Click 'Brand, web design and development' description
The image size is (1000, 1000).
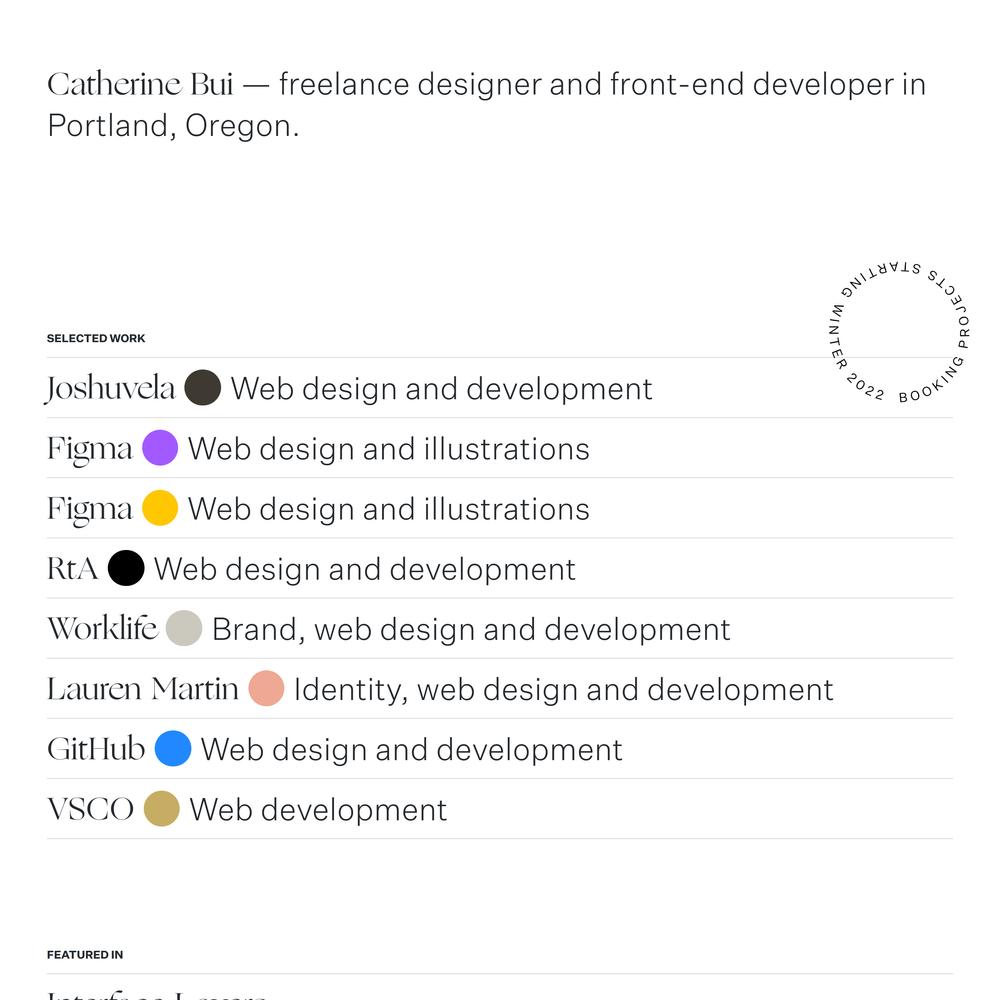pos(471,629)
